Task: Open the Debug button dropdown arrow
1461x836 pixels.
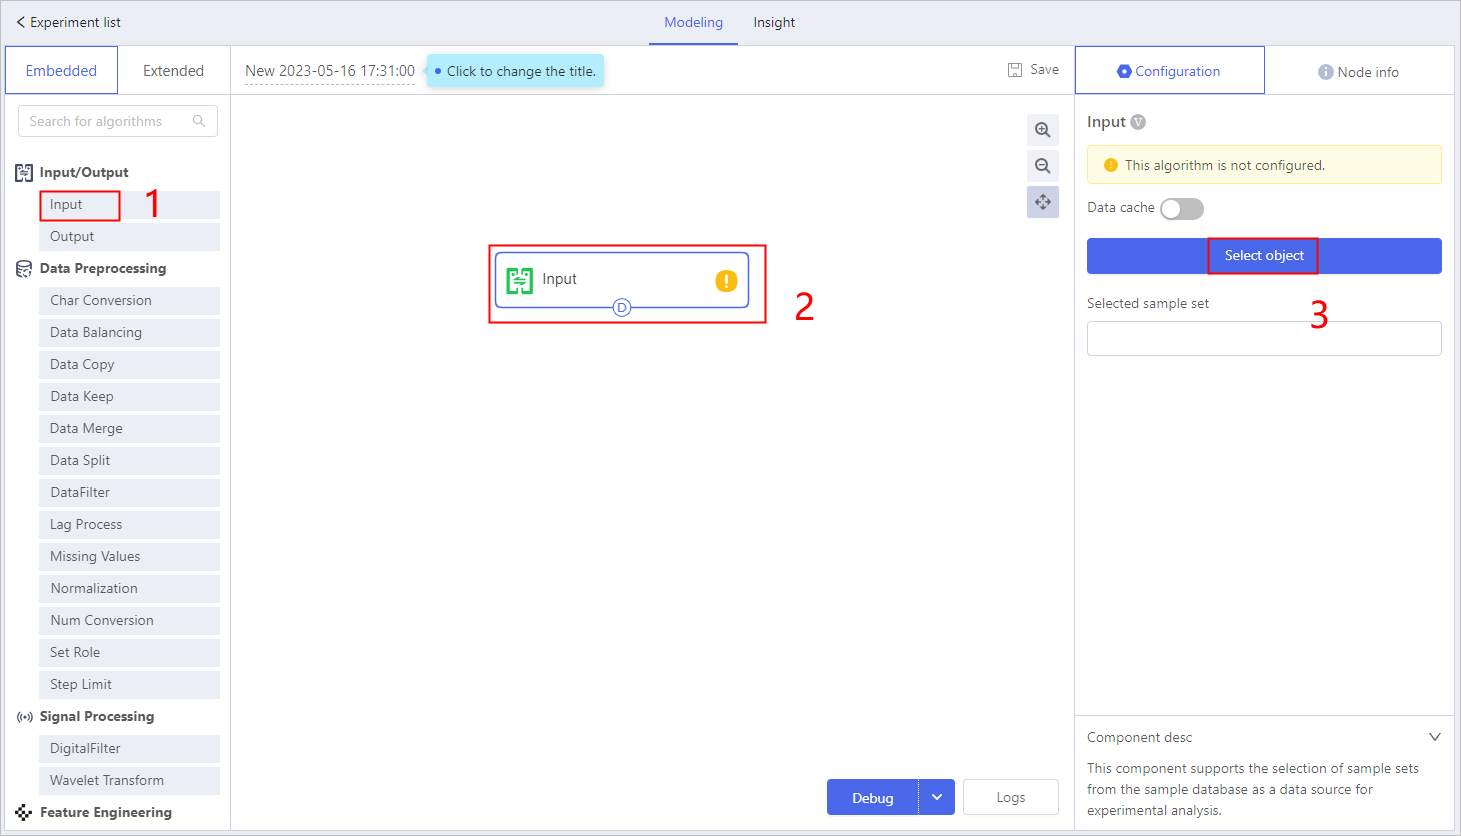Action: pyautogui.click(x=937, y=797)
